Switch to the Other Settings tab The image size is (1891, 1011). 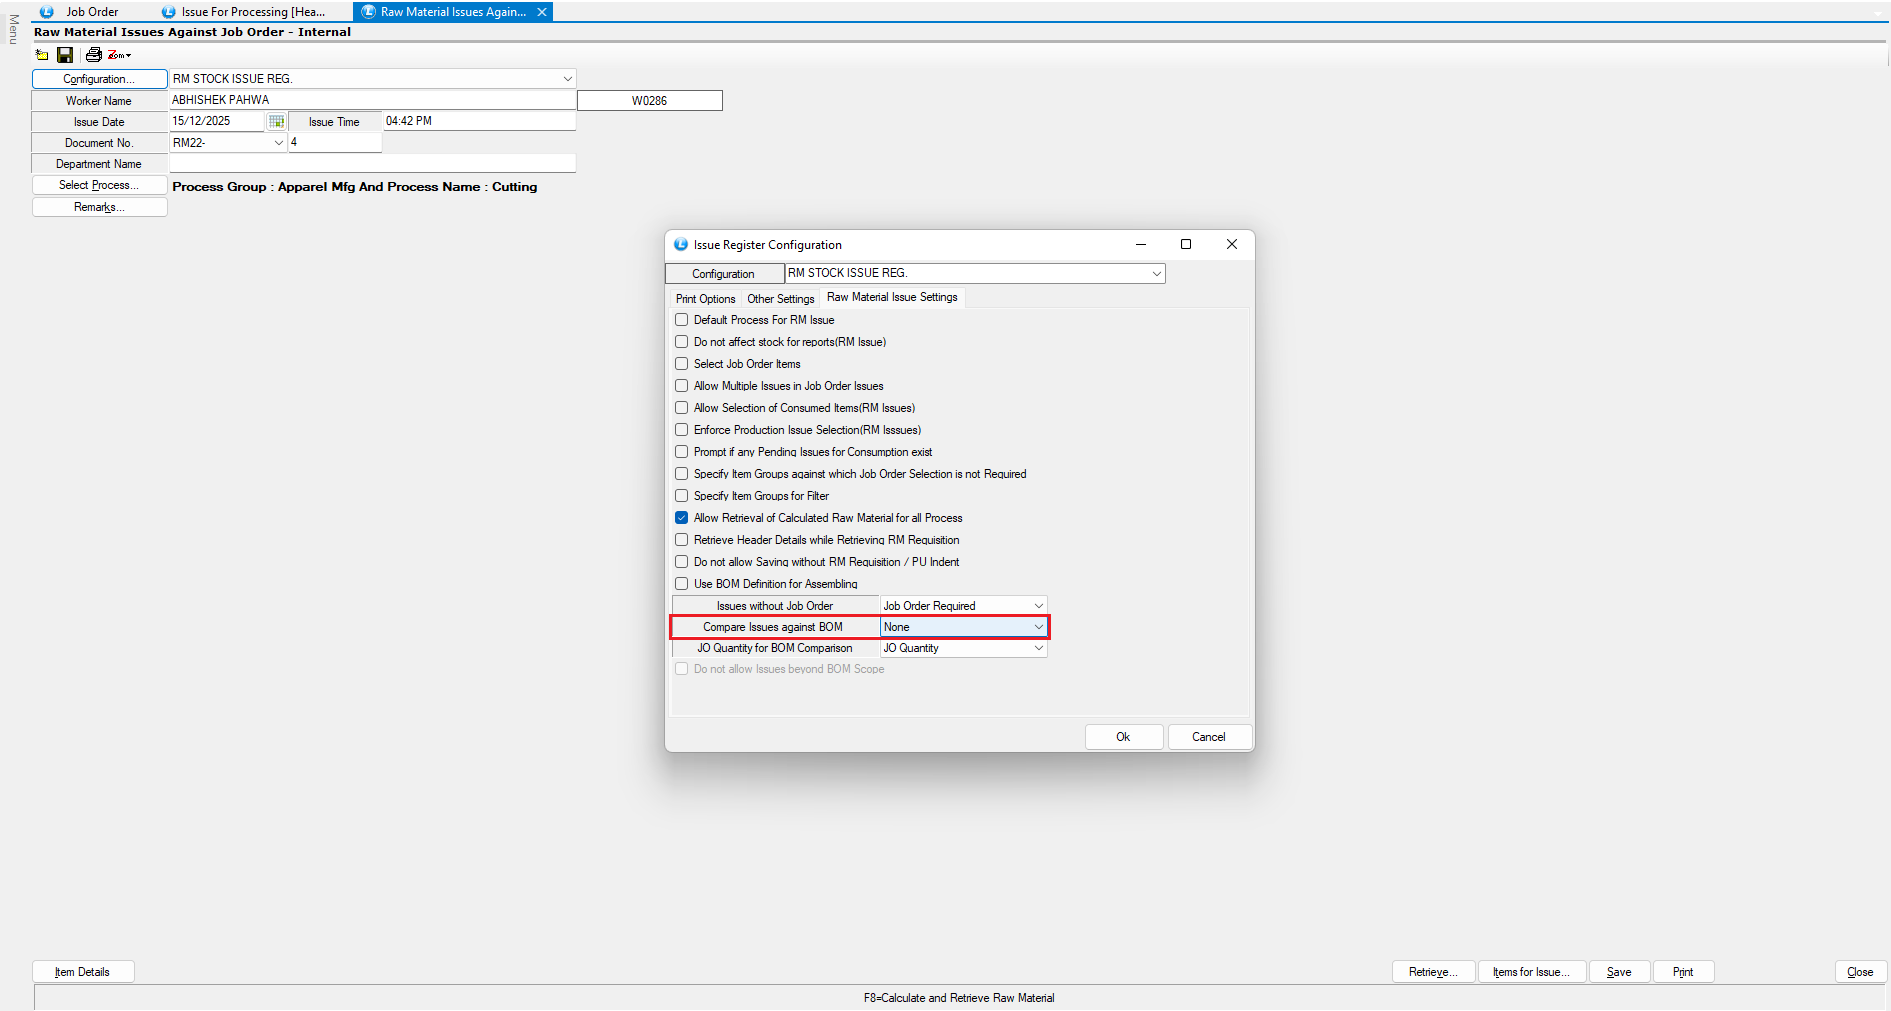[780, 299]
